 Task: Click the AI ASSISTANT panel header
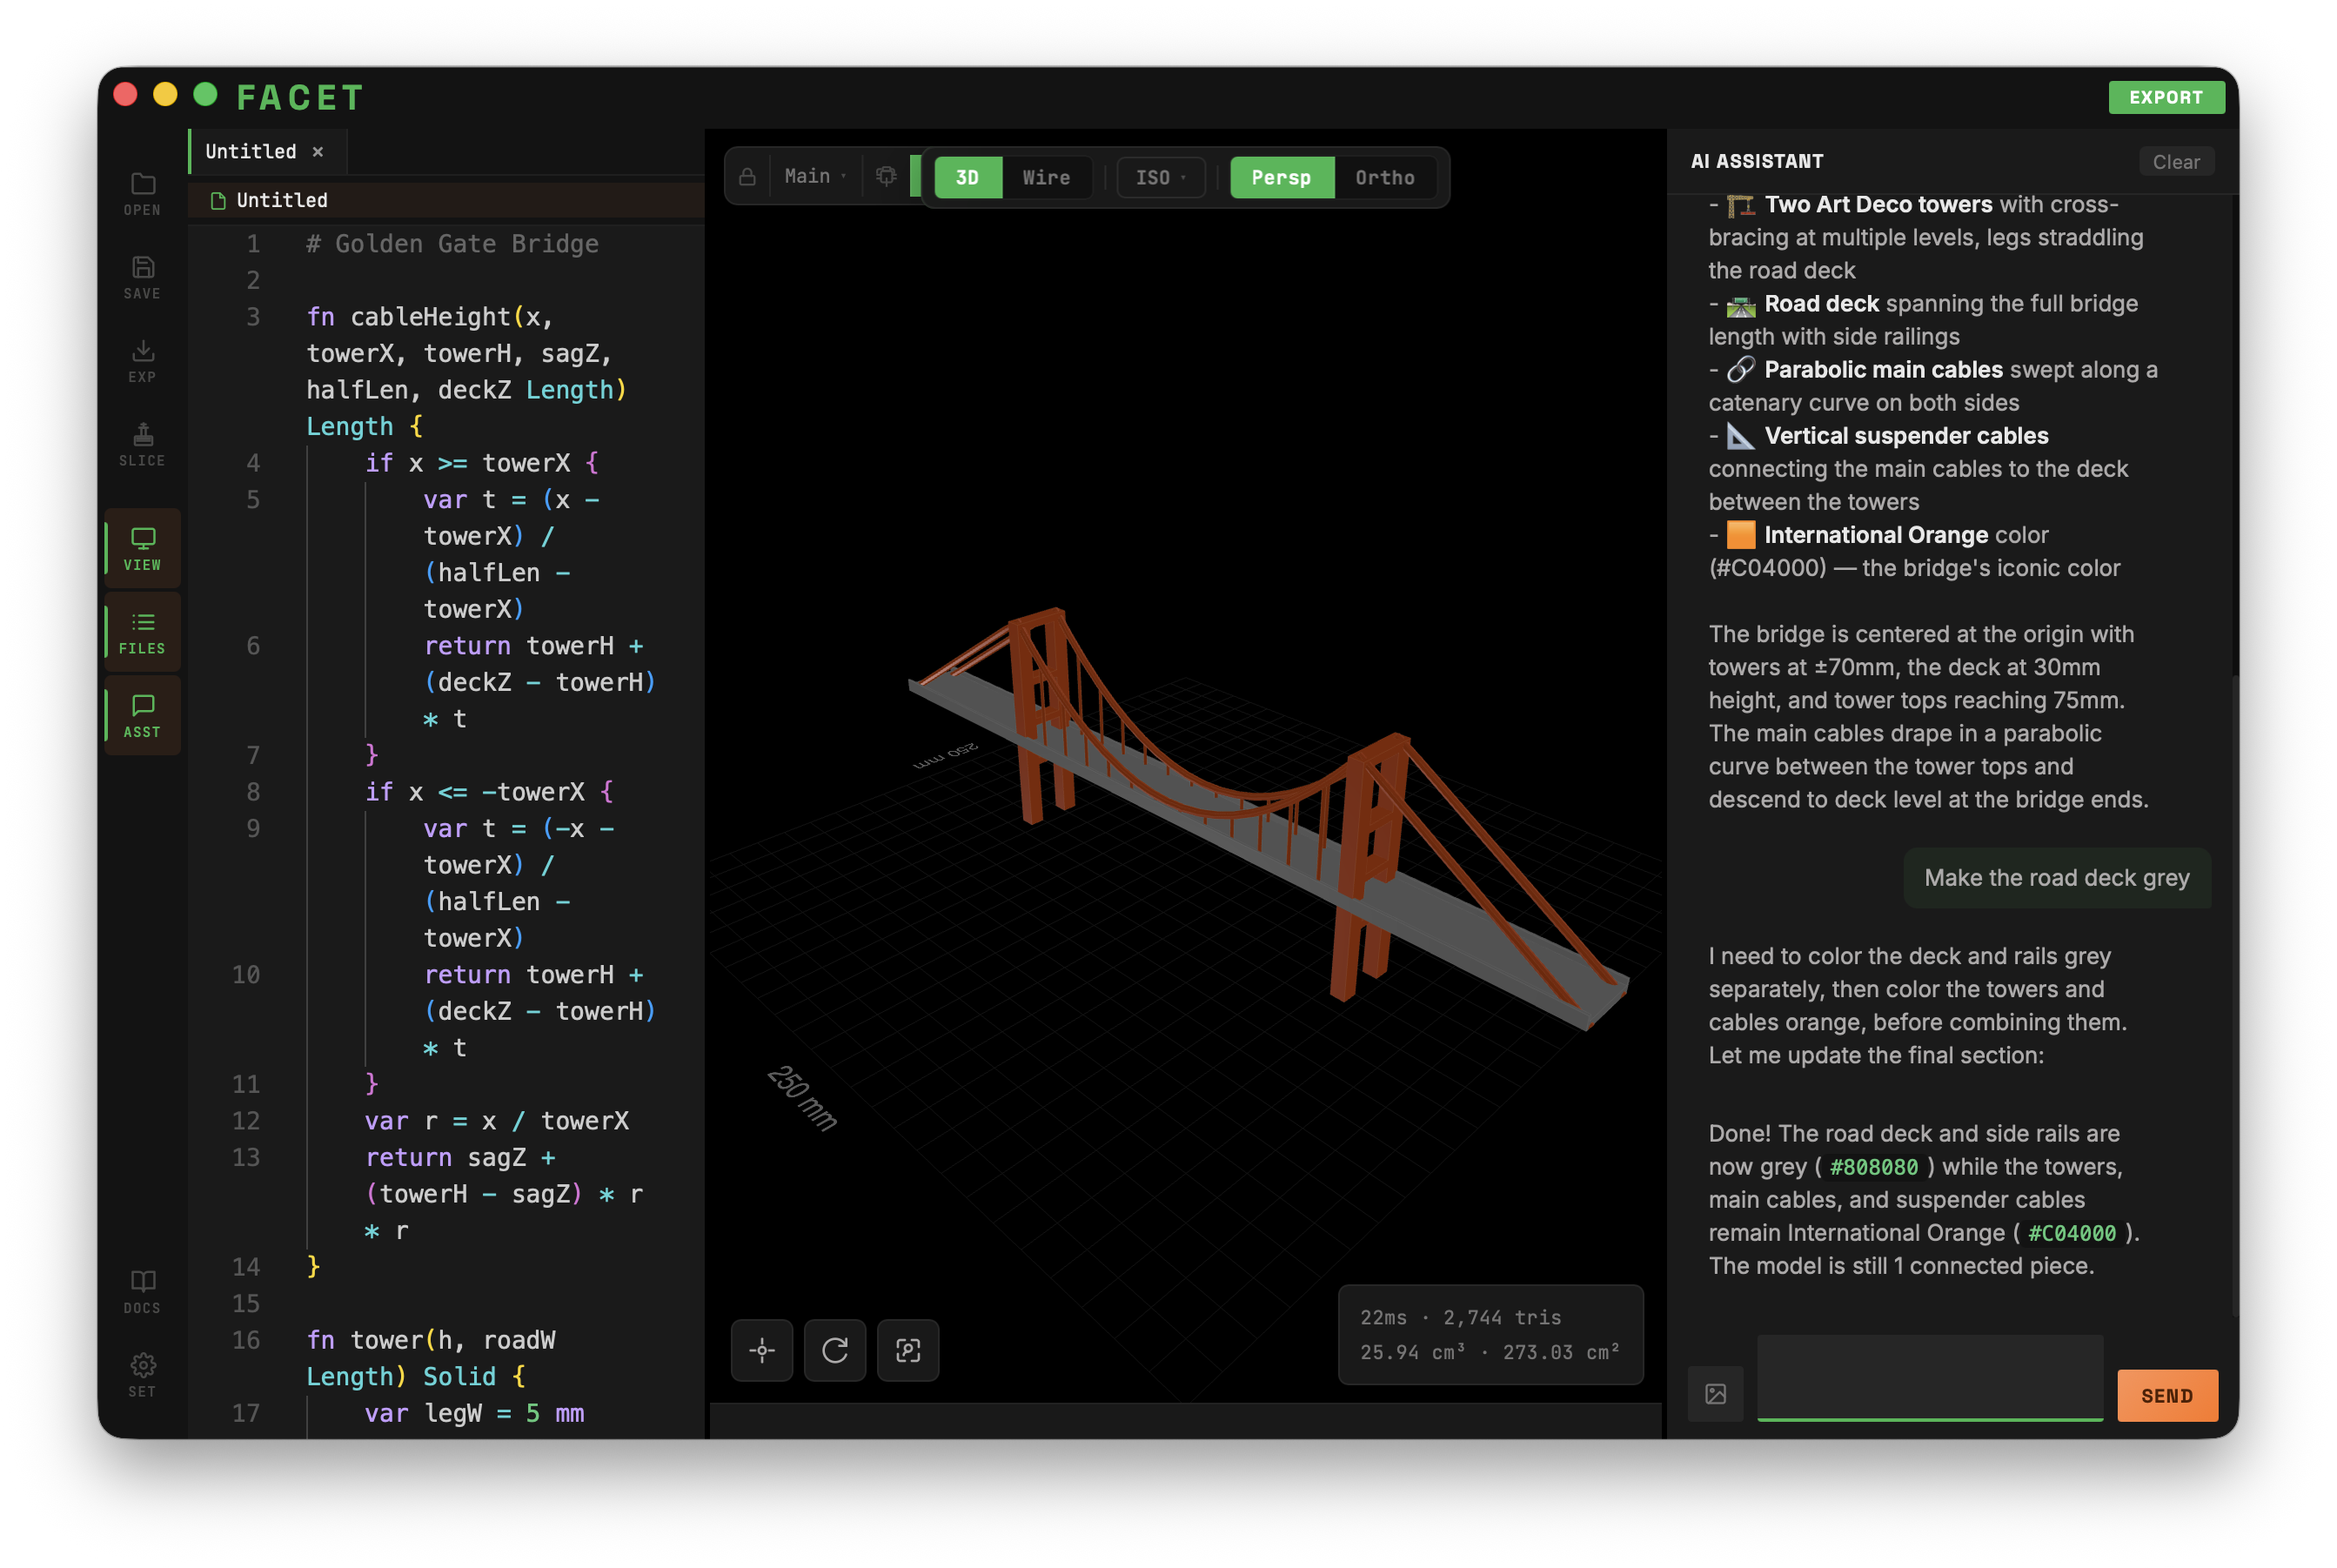1757,161
